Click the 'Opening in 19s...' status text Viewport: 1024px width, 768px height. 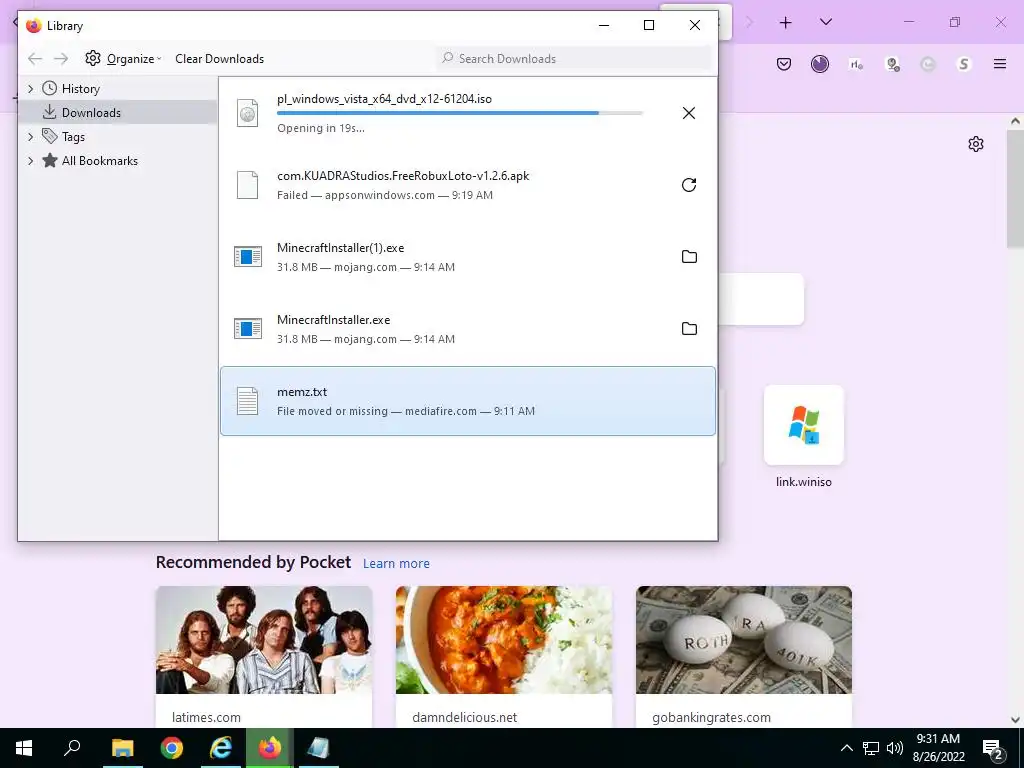pyautogui.click(x=321, y=128)
